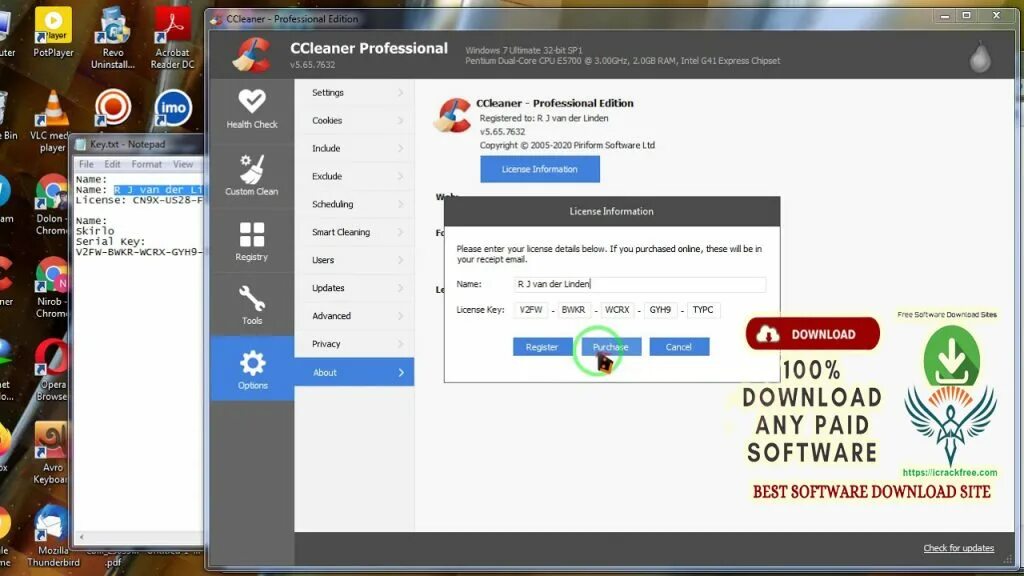This screenshot has width=1024, height=576.
Task: Open the Cookies options page
Action: click(355, 121)
